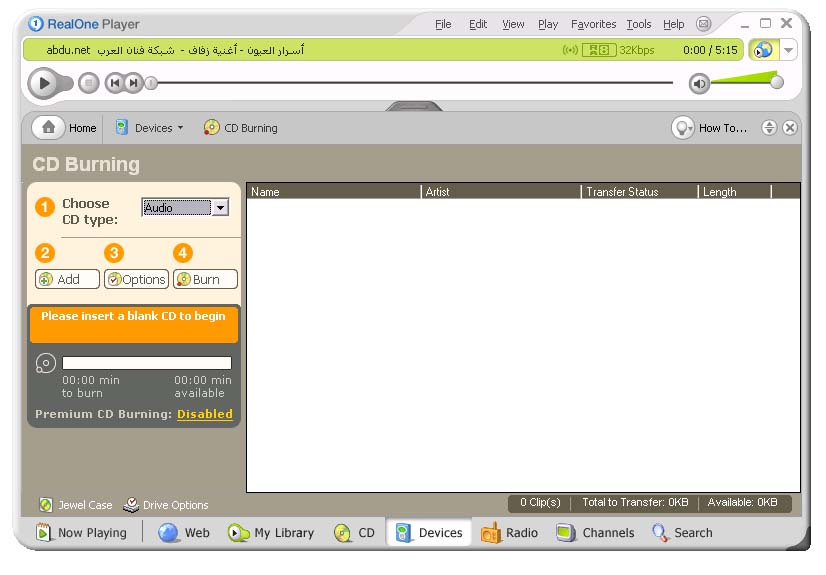Image resolution: width=826 pixels, height=575 pixels.
Task: Open Drive Options
Action: coord(165,505)
